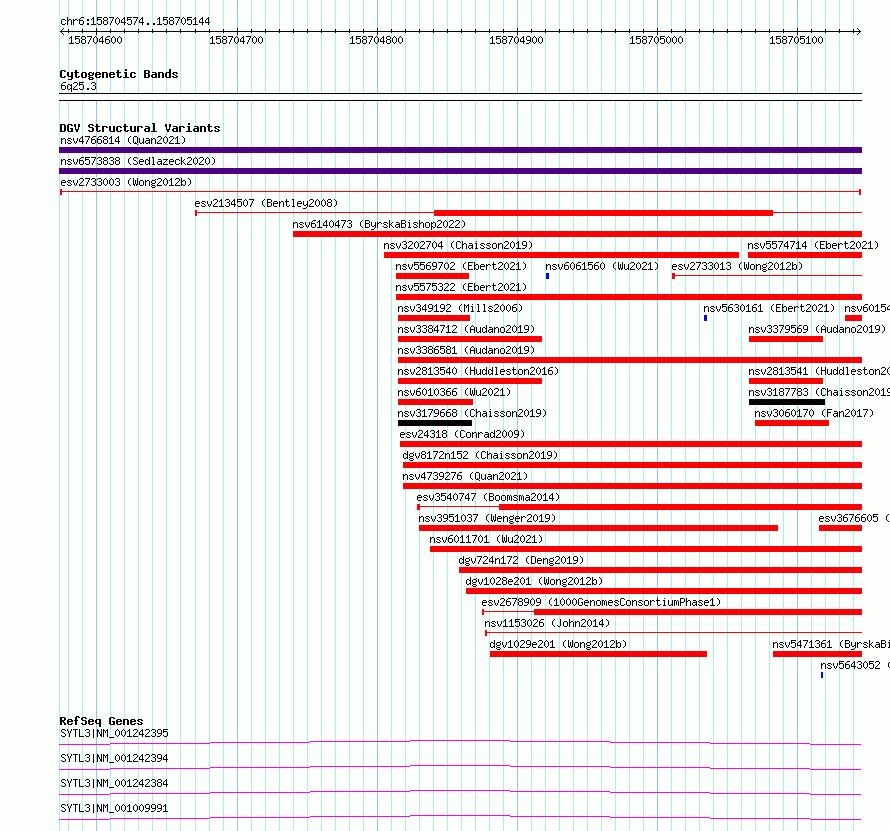Select the esv2733003 (Wong2012b) variant label
Image resolution: width=890 pixels, height=831 pixels.
pyautogui.click(x=126, y=182)
